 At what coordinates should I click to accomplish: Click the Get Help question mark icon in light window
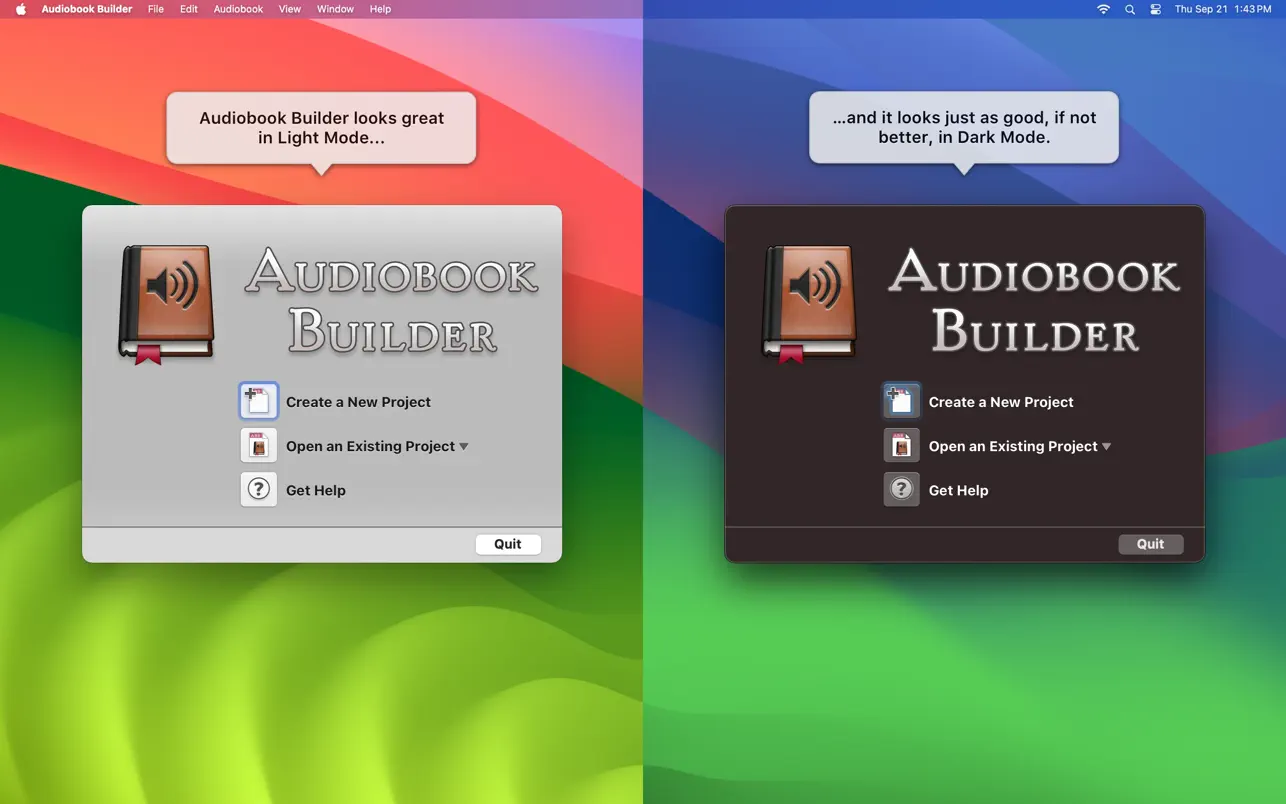pyautogui.click(x=258, y=490)
